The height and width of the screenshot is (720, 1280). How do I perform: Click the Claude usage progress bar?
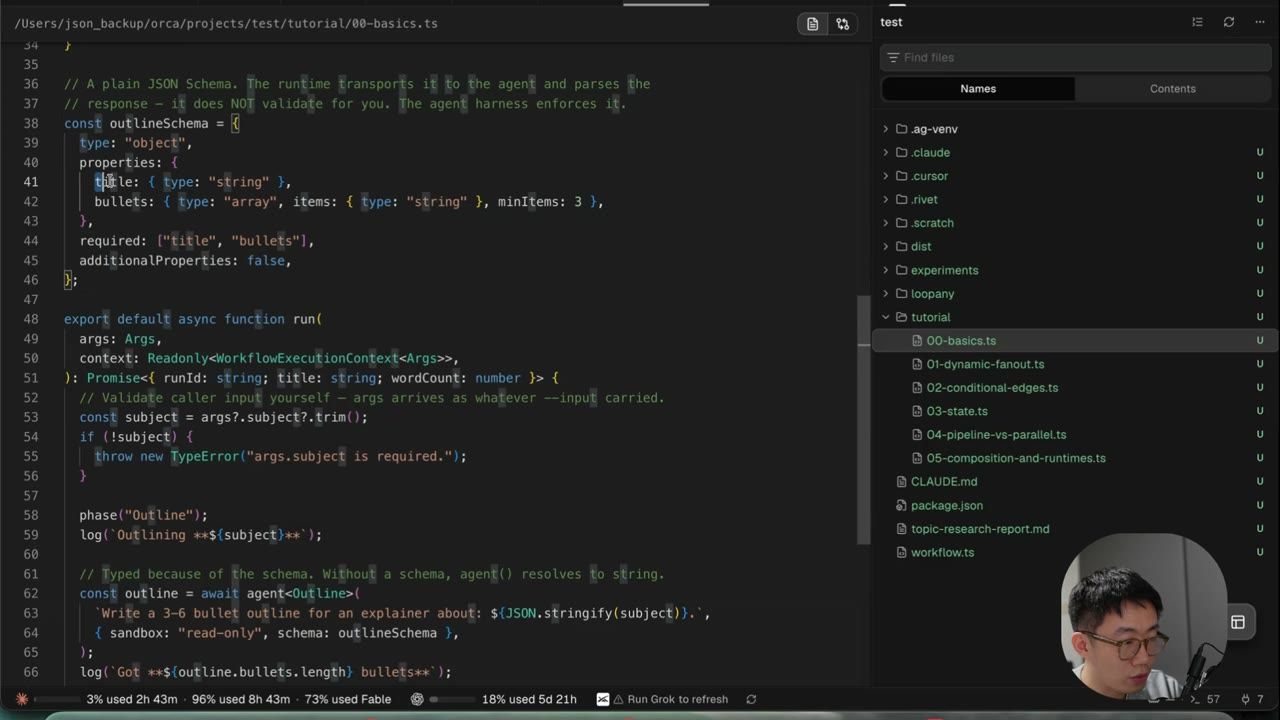(55, 699)
